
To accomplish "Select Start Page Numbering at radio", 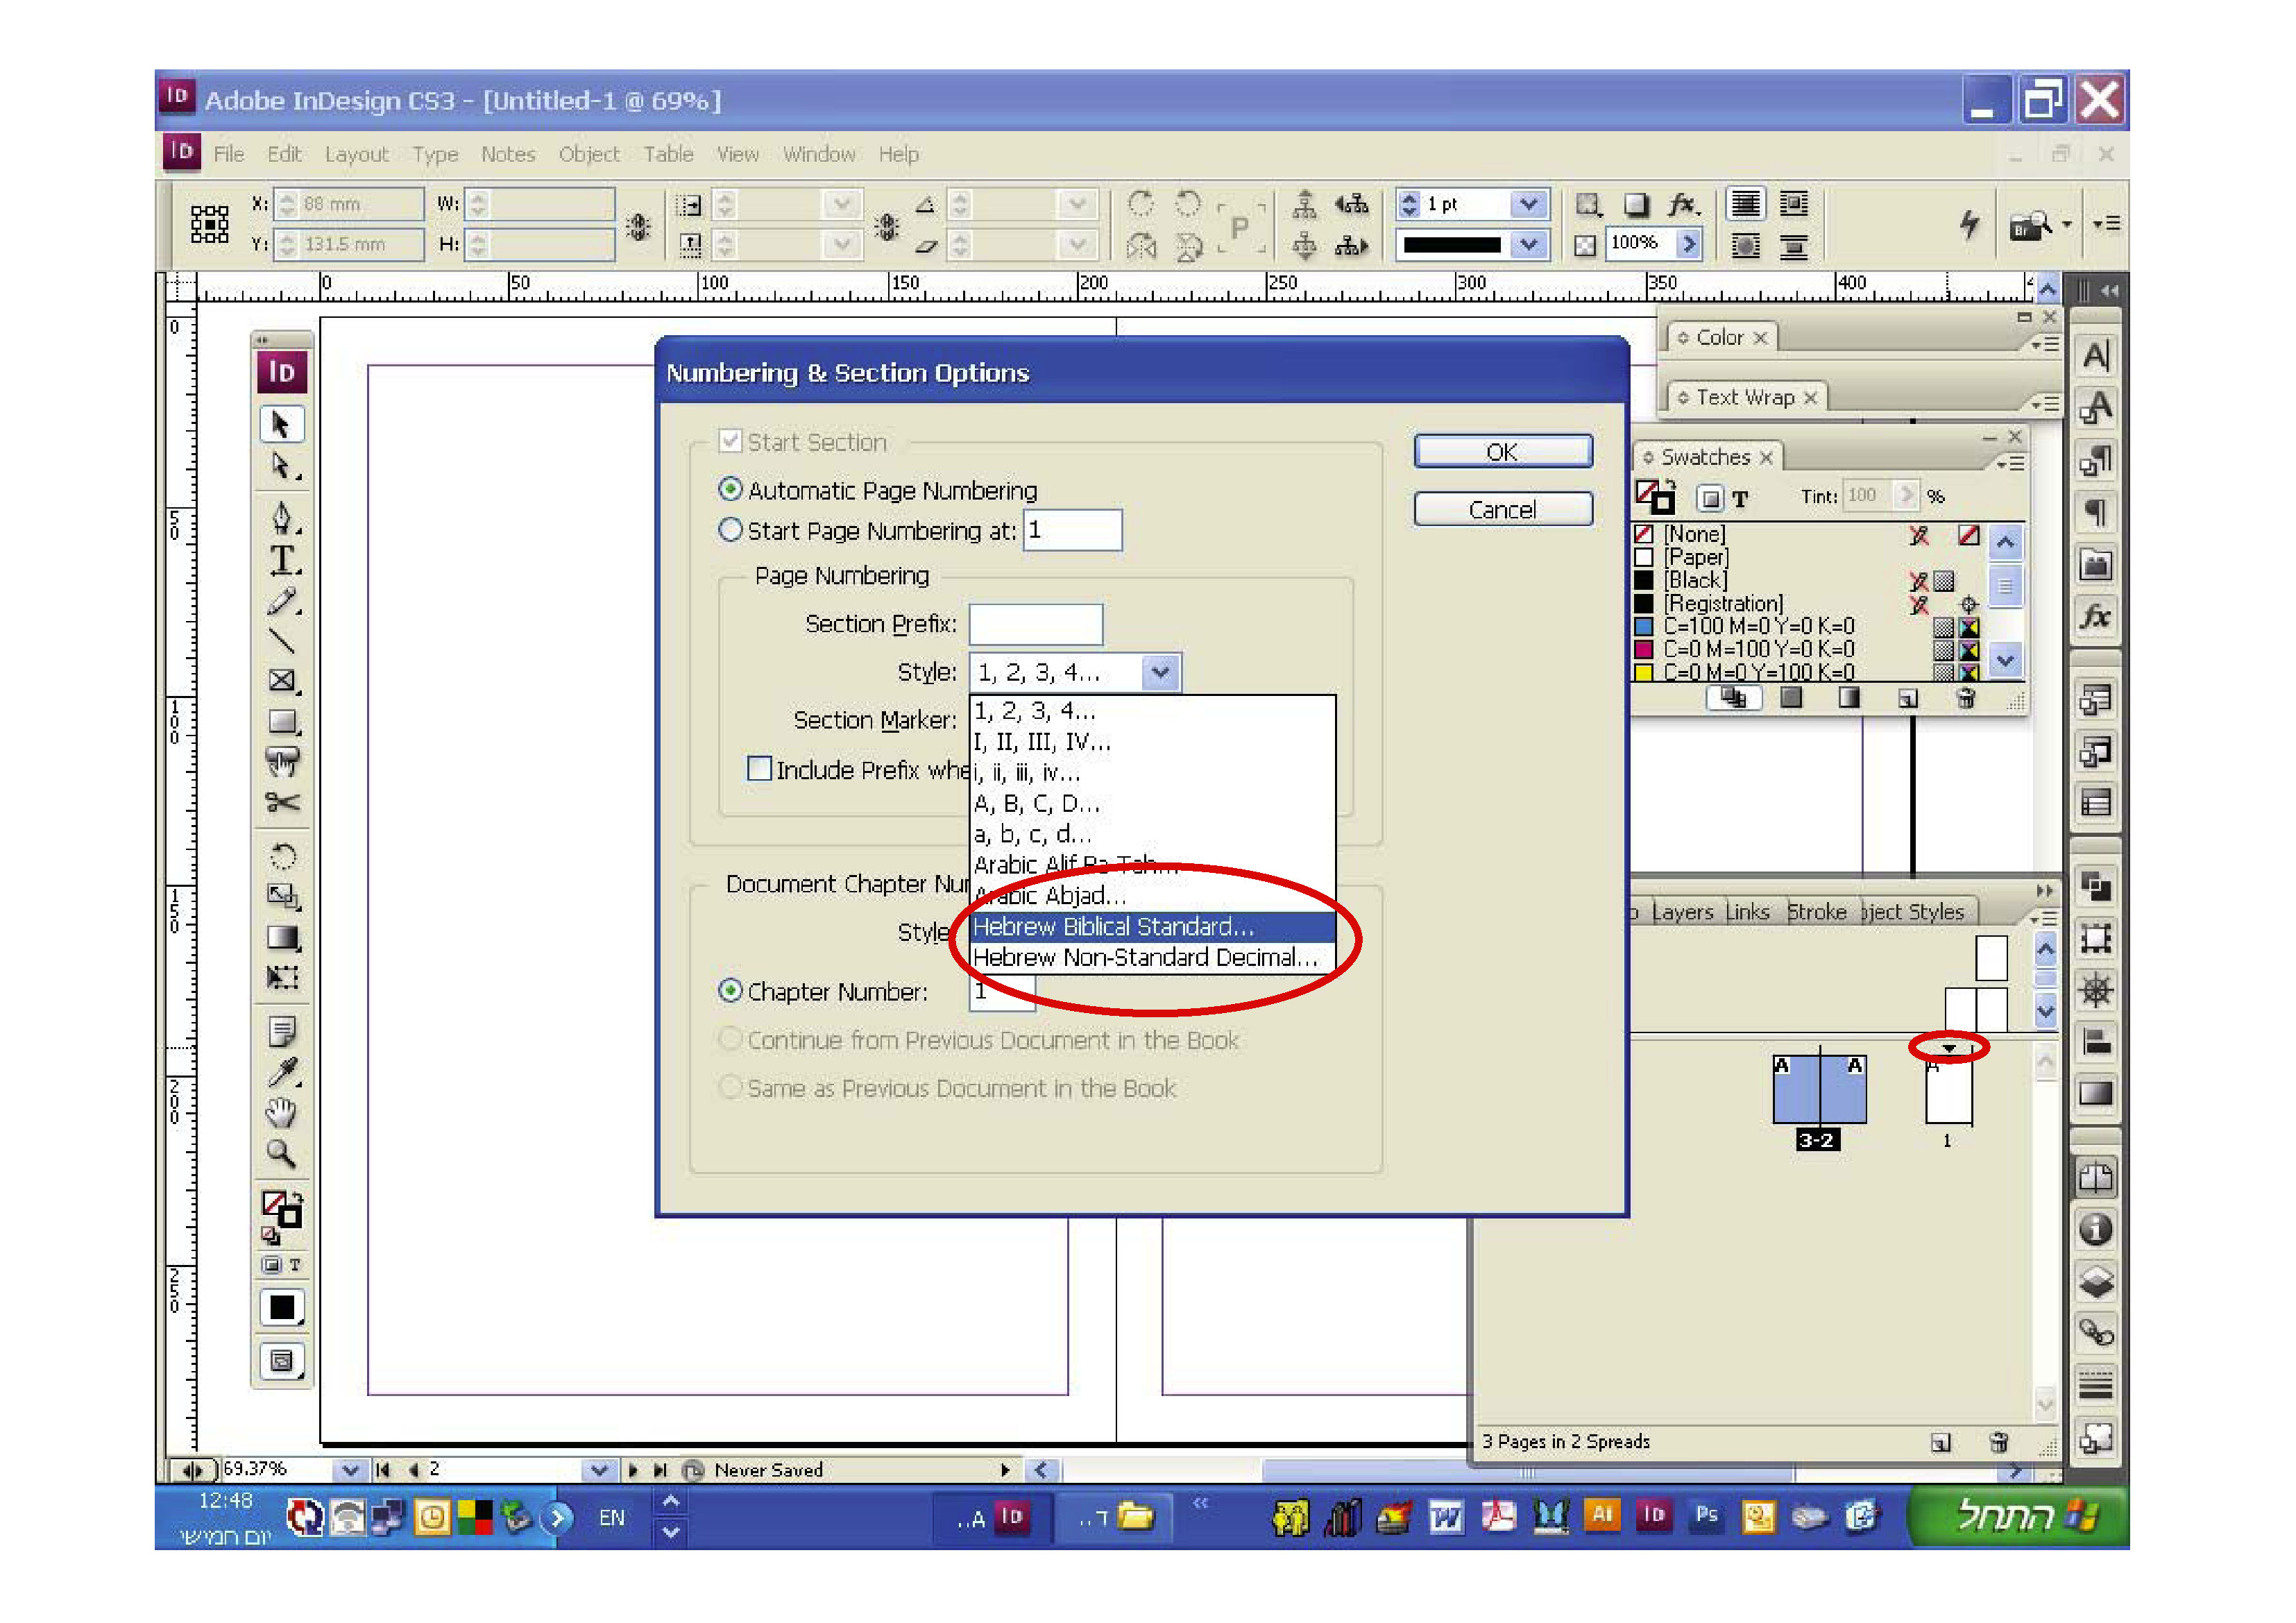I will click(x=731, y=530).
